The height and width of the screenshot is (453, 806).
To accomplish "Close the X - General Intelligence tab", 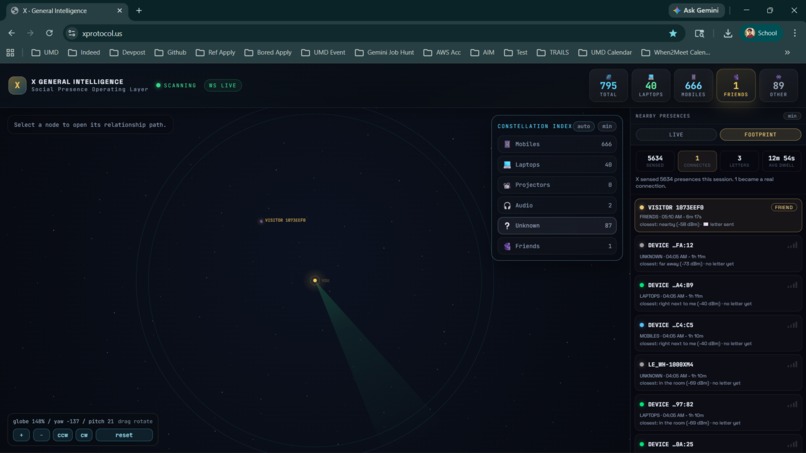I will (120, 10).
